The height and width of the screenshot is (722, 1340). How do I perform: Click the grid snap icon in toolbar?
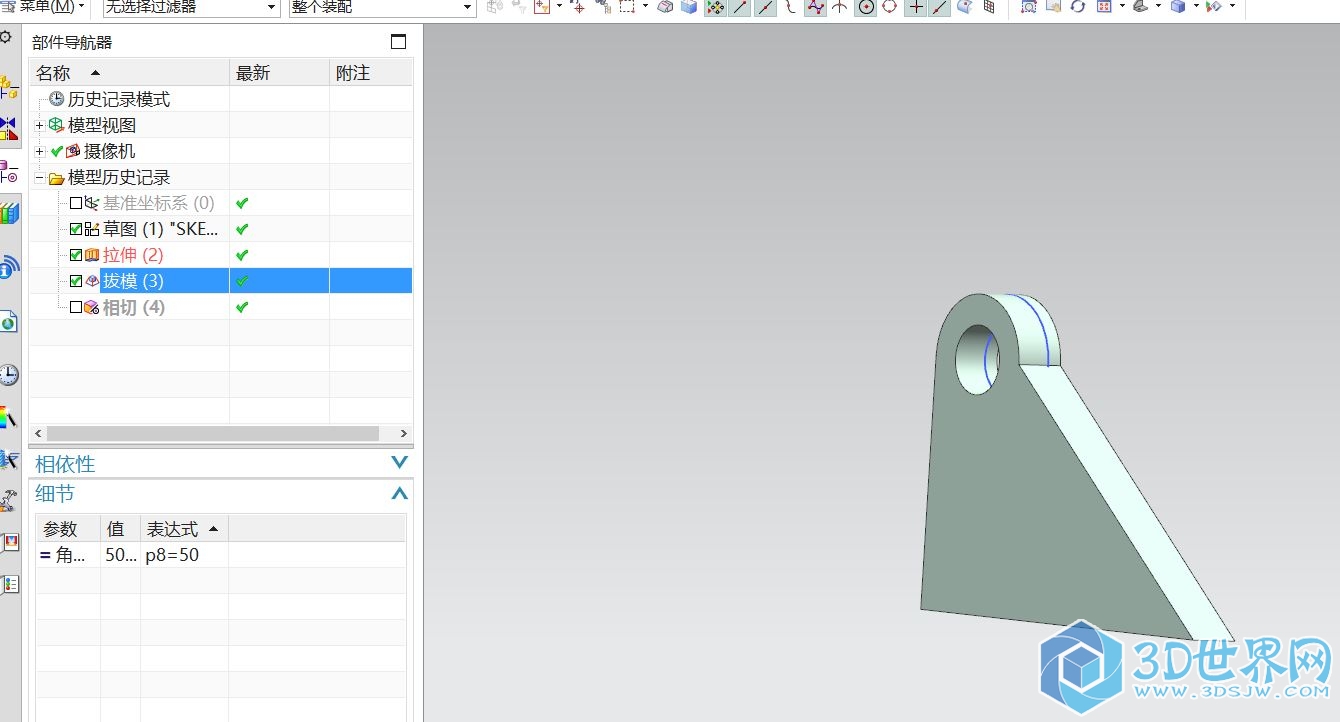pos(989,7)
